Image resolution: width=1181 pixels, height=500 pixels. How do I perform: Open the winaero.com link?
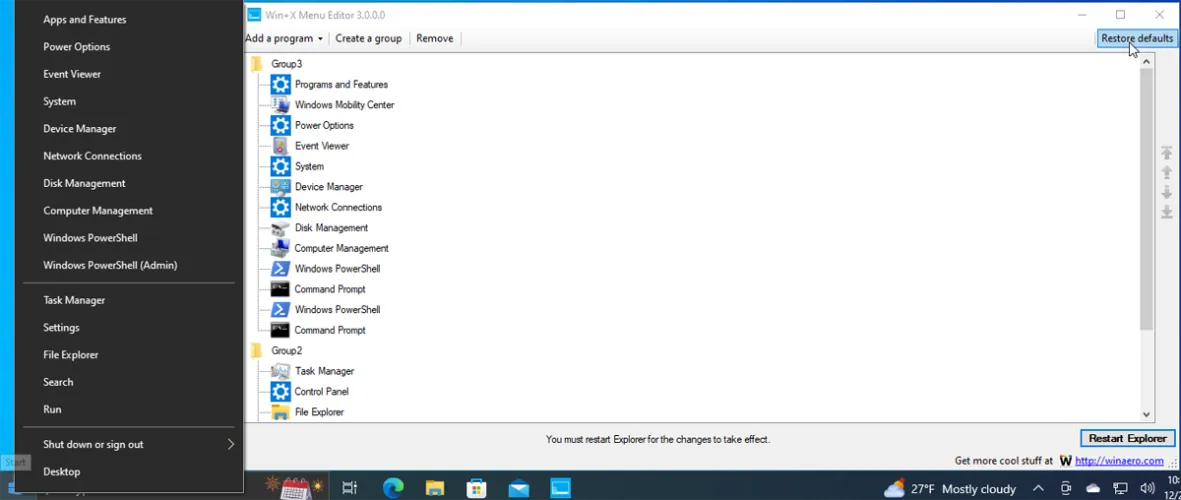coord(1119,461)
